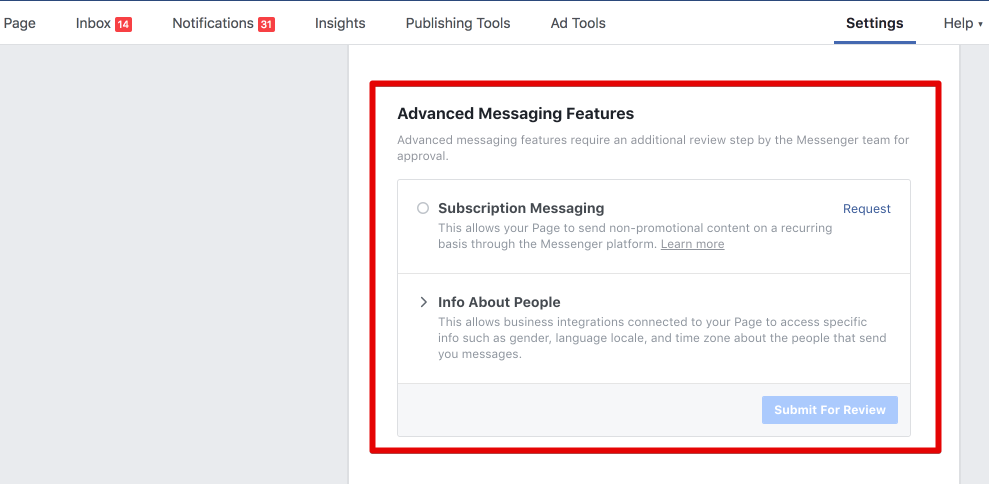Select the Settings tab
Viewport: 989px width, 484px height.
874,23
